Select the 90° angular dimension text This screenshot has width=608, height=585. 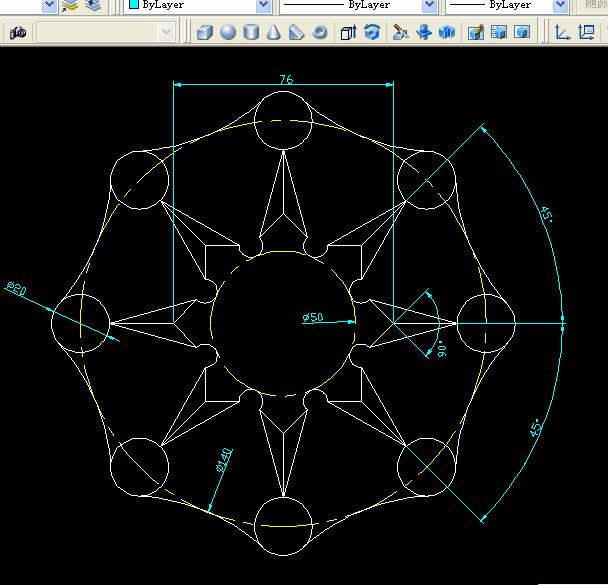pos(442,349)
